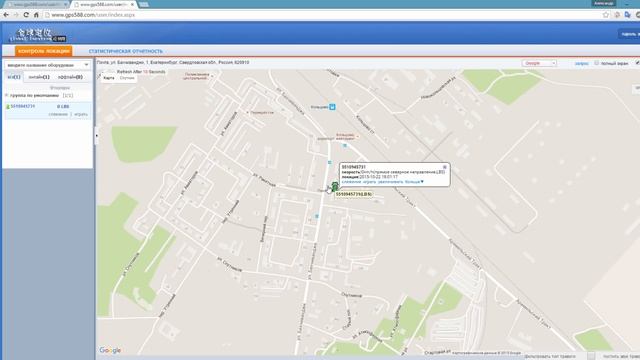Click the device label below the map marker

[x=354, y=194]
